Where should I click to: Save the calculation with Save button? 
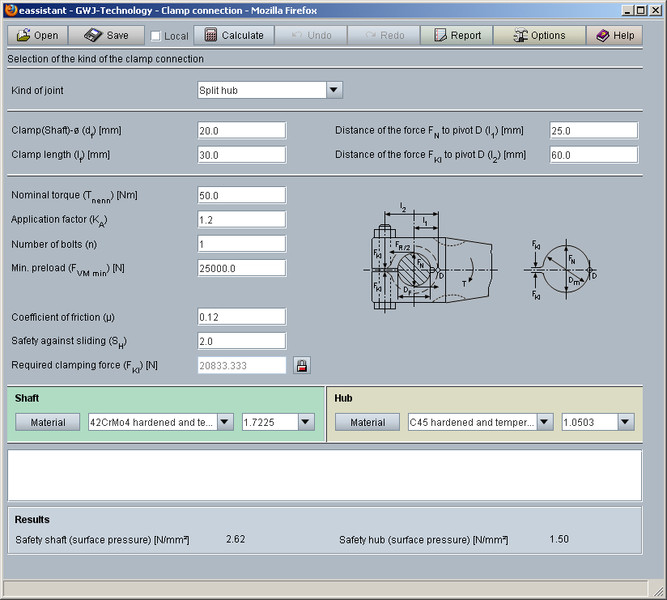click(x=106, y=35)
